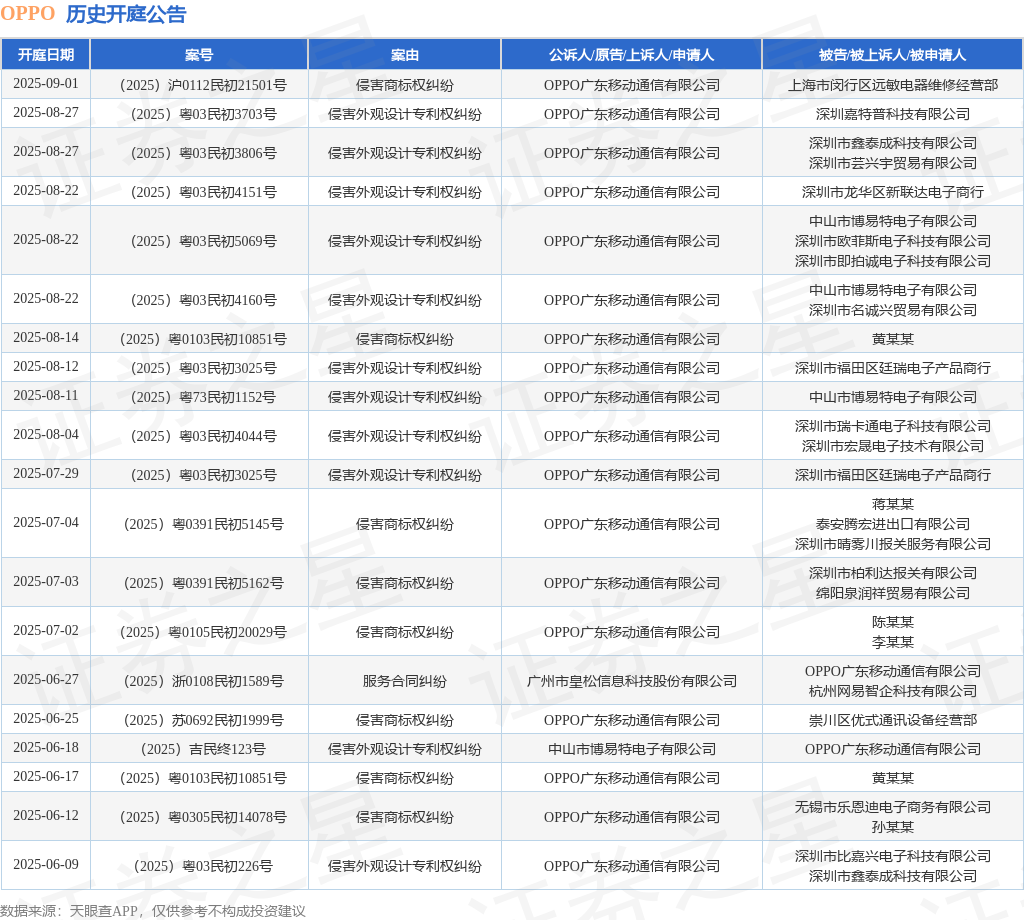Viewport: 1024px width, 920px height.
Task: Click the case cause '服务合同纠纷'
Action: pos(404,680)
